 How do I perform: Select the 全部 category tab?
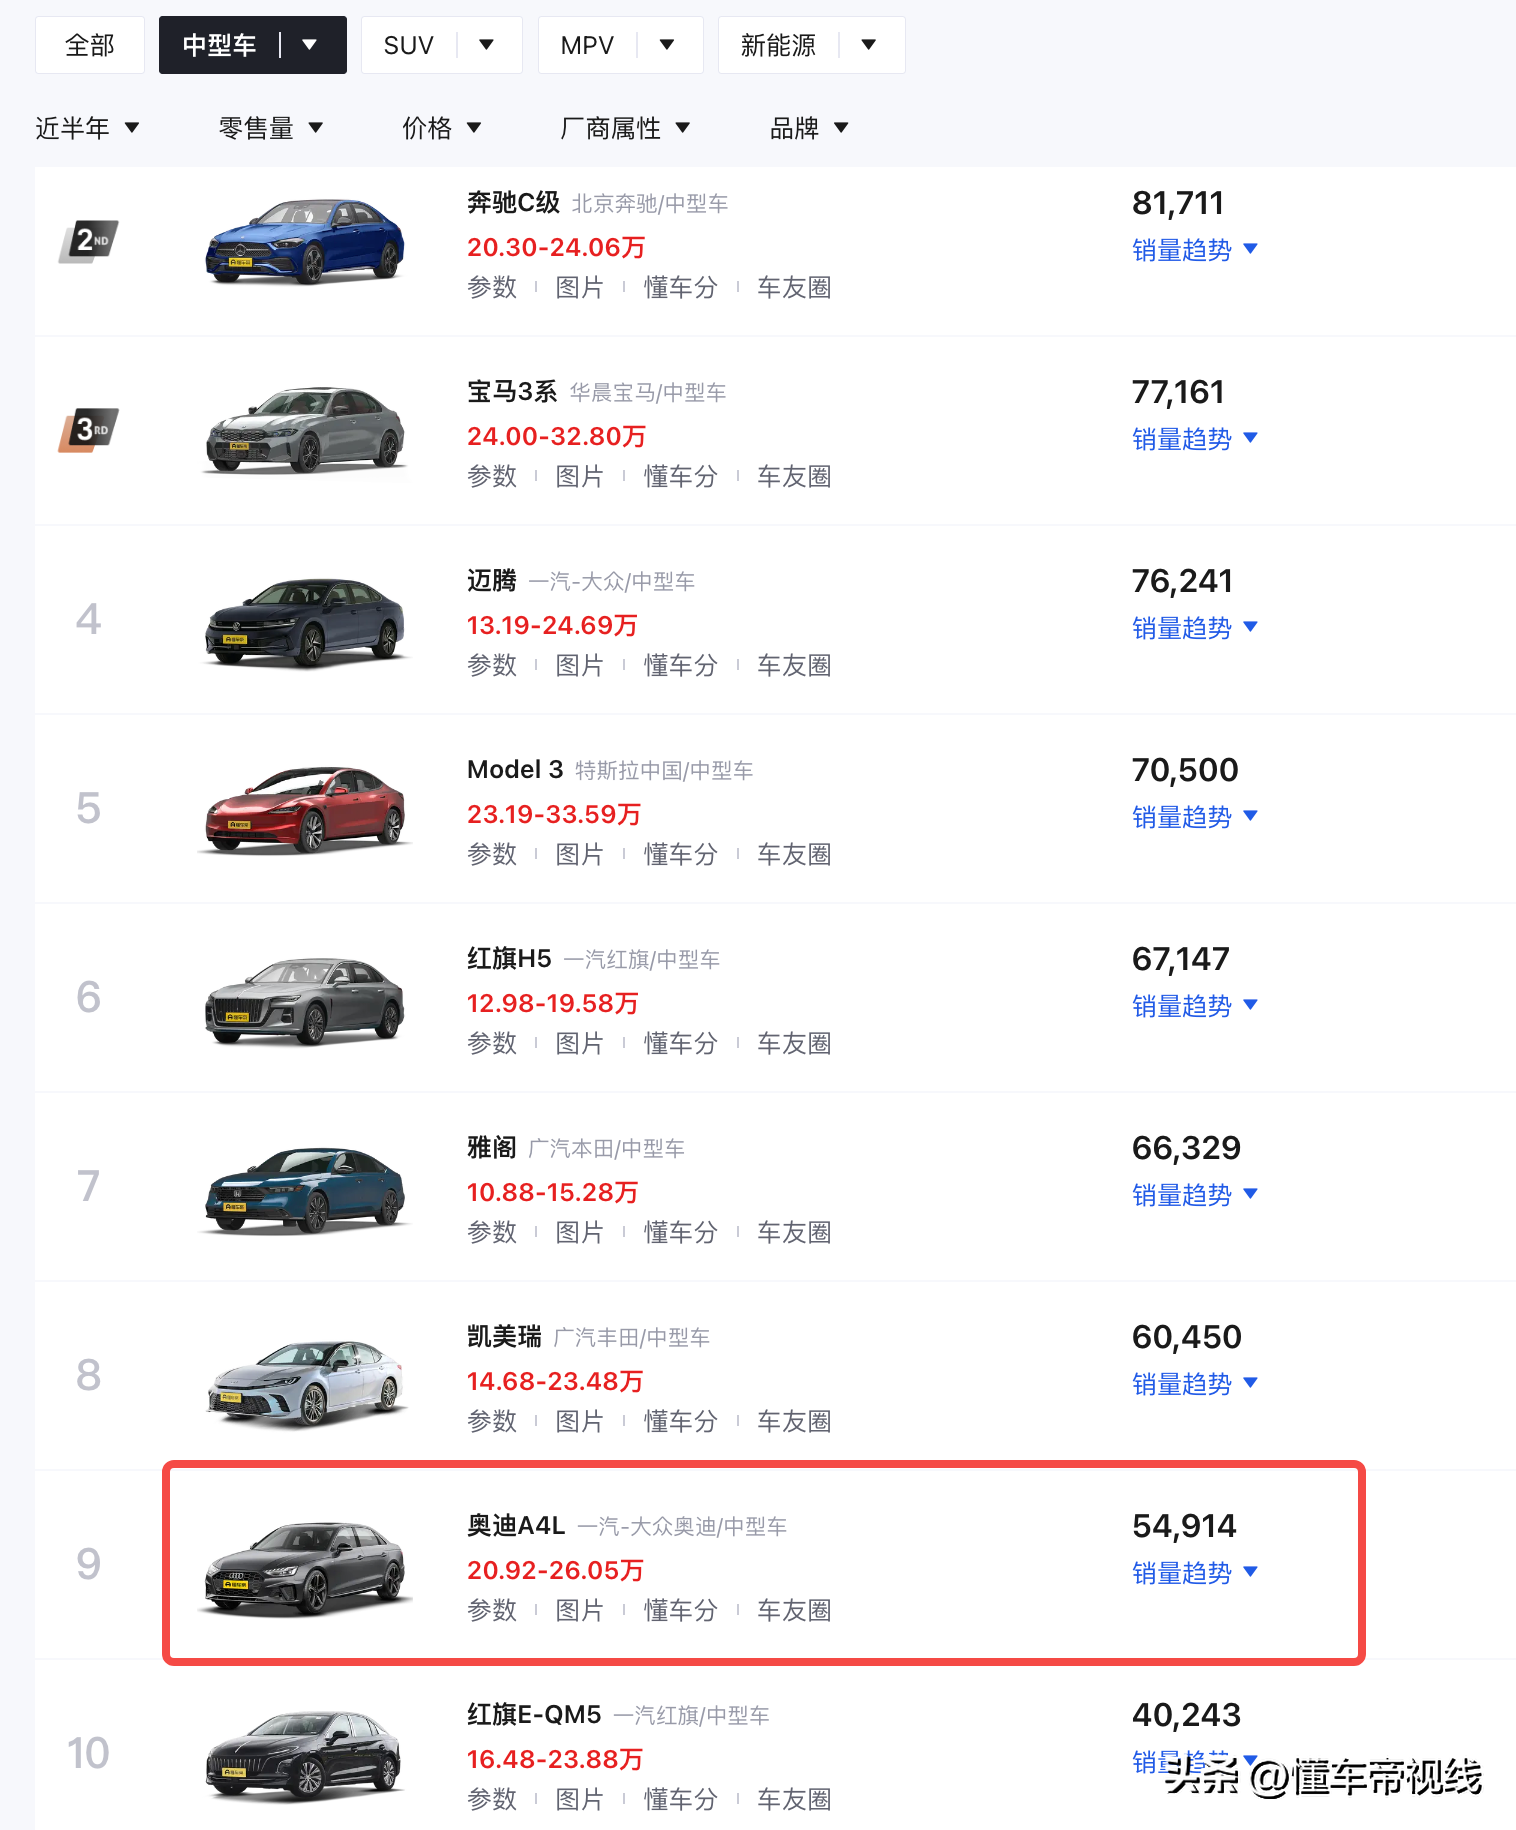pos(90,45)
